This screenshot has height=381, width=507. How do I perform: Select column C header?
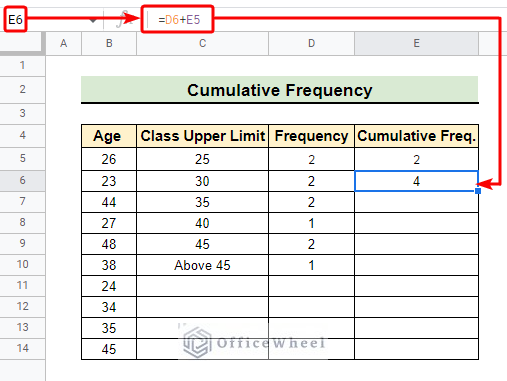click(x=202, y=43)
